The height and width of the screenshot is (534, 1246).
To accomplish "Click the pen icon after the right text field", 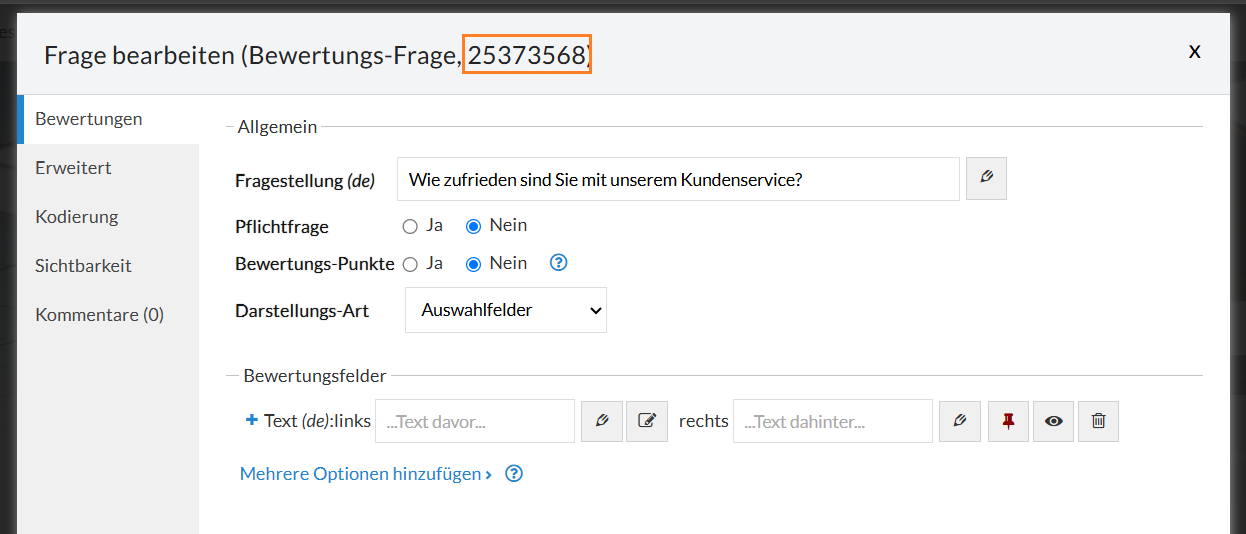I will pyautogui.click(x=960, y=421).
